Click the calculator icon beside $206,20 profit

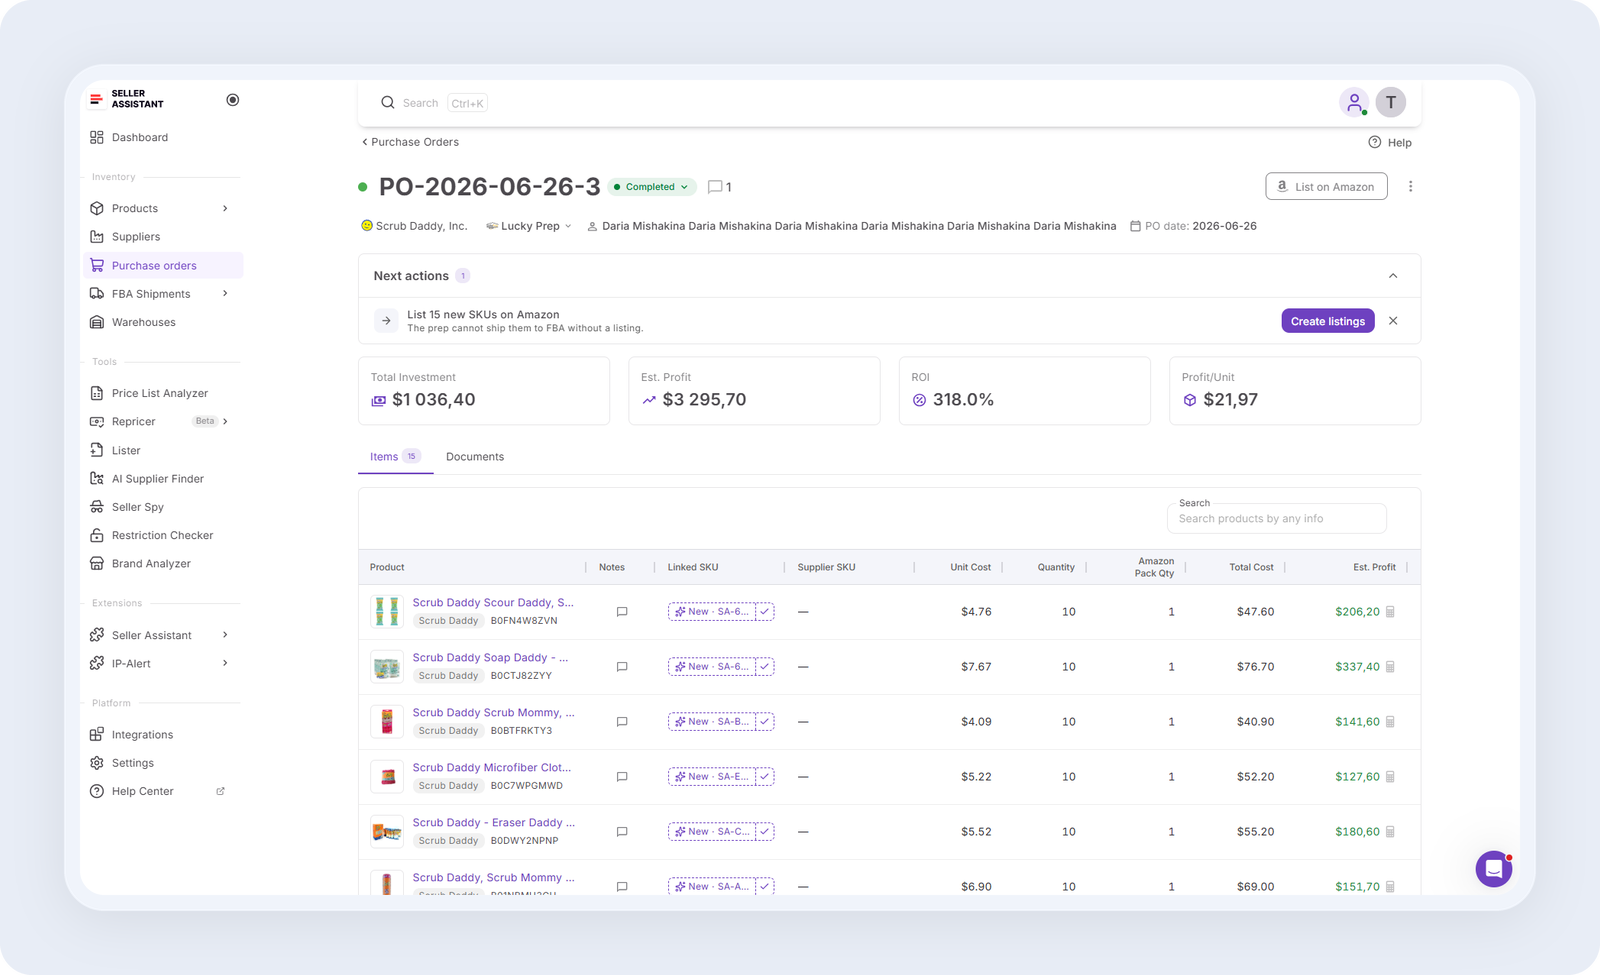coord(1390,612)
